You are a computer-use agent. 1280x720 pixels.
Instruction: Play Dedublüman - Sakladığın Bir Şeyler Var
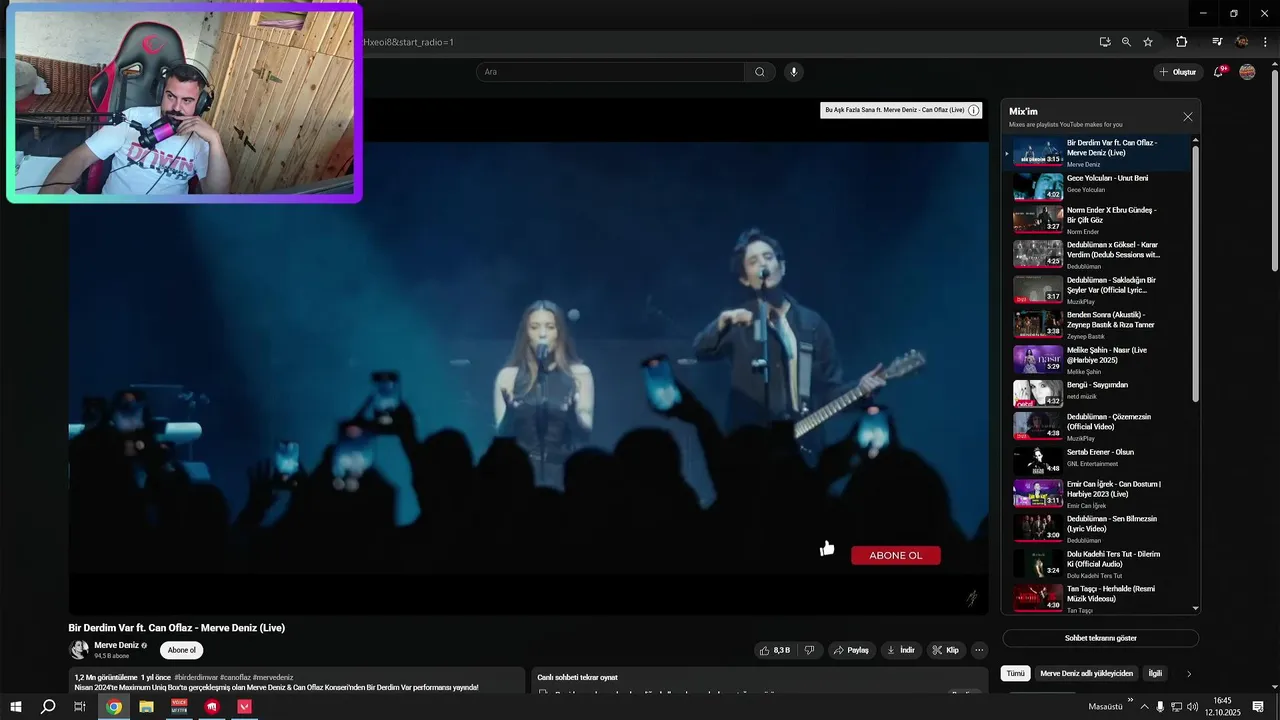point(1100,289)
